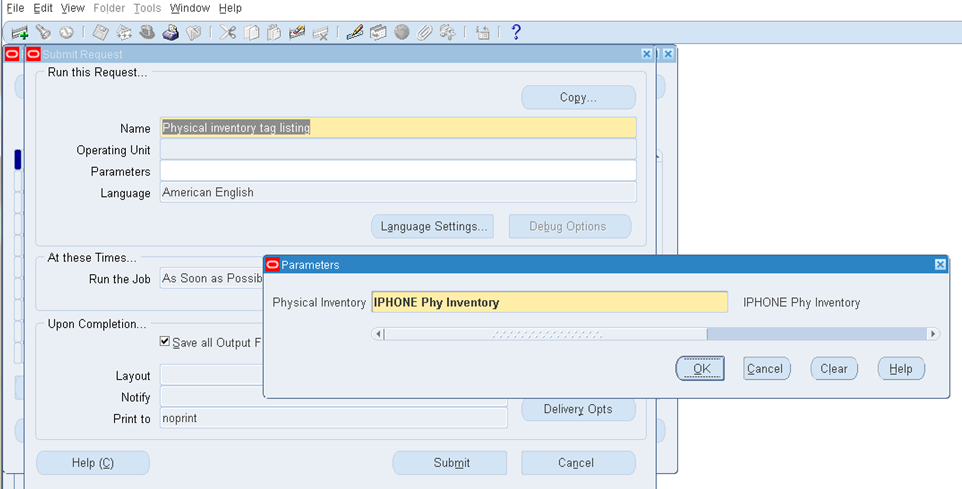The height and width of the screenshot is (489, 962).
Task: Click the Print toolbar icon
Action: [171, 32]
